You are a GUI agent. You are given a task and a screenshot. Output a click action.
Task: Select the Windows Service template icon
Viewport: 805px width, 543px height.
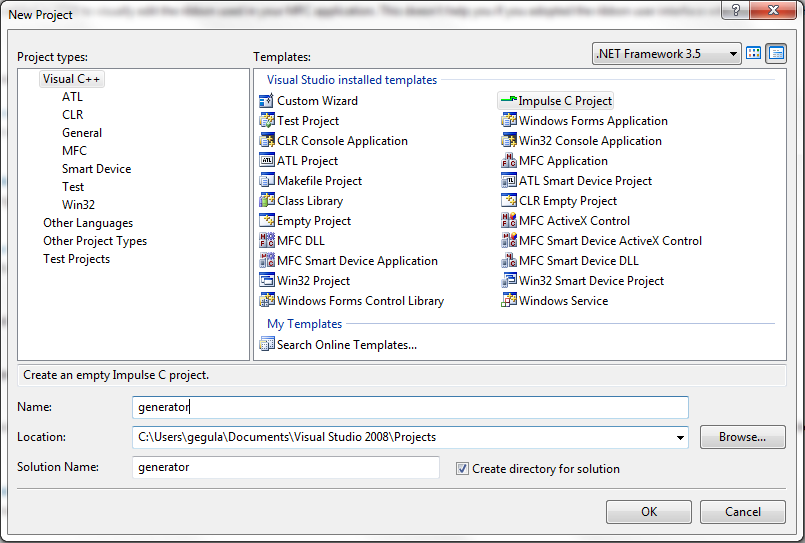[508, 301]
